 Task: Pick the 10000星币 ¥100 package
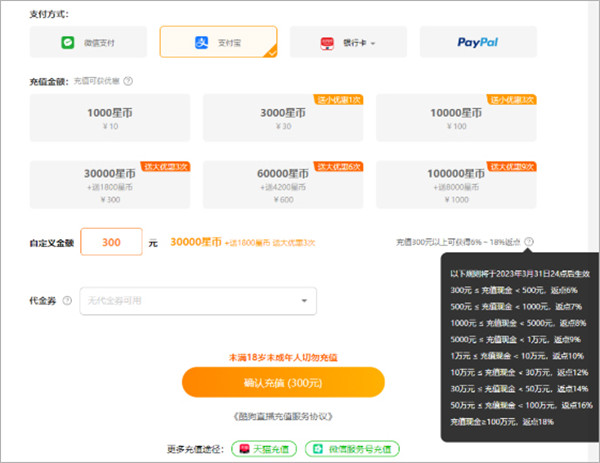(456, 117)
